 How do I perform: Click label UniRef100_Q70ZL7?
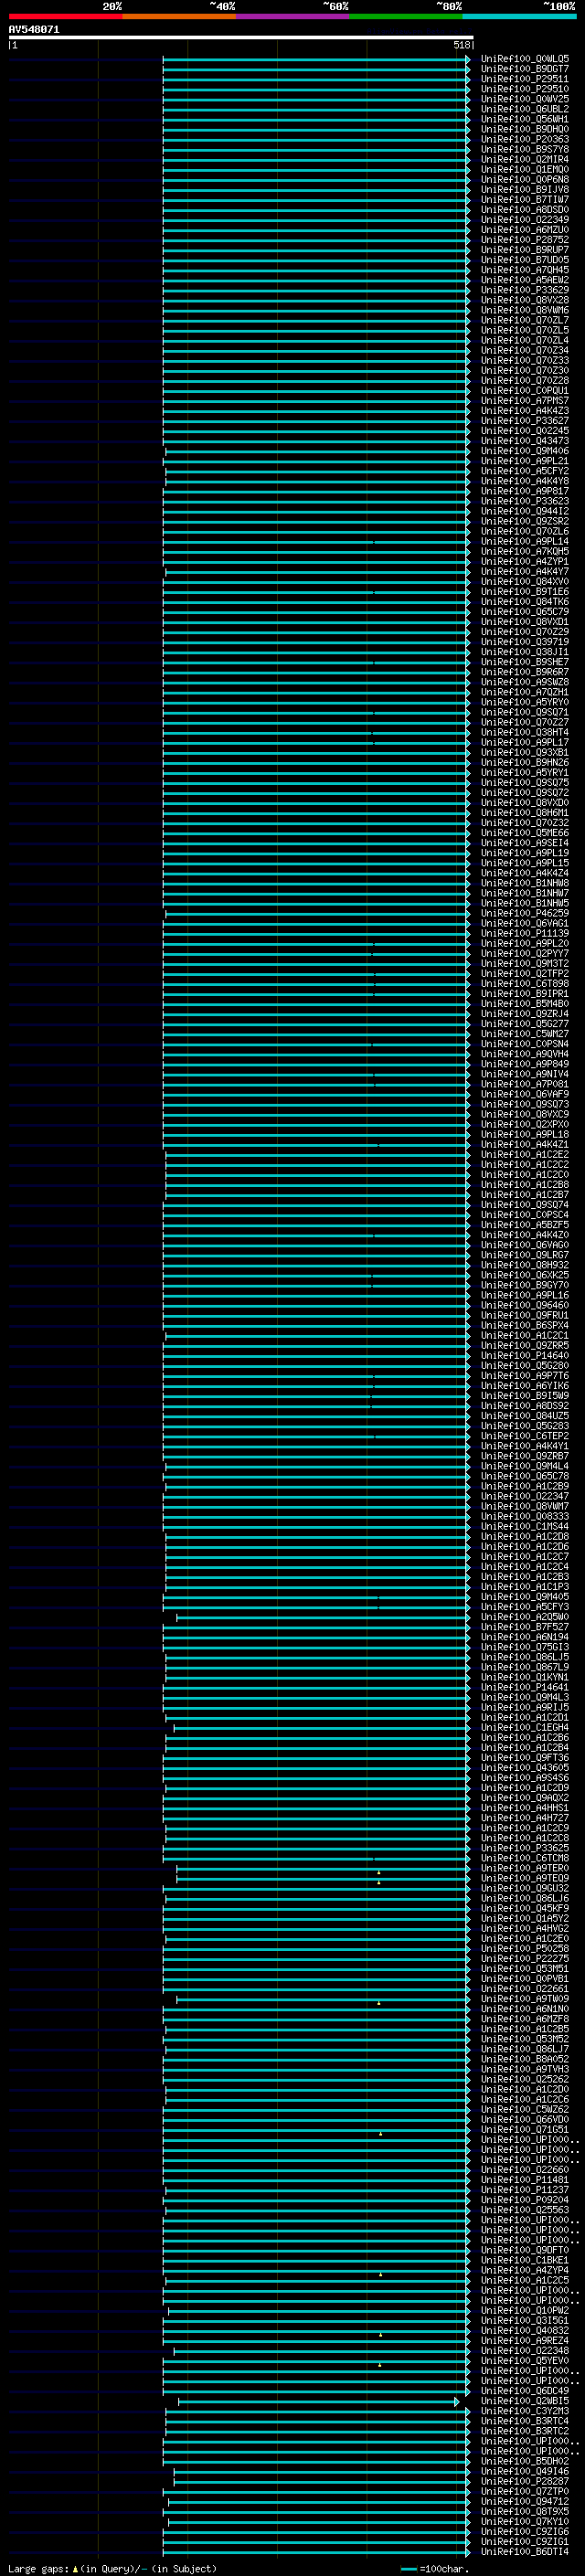(524, 320)
